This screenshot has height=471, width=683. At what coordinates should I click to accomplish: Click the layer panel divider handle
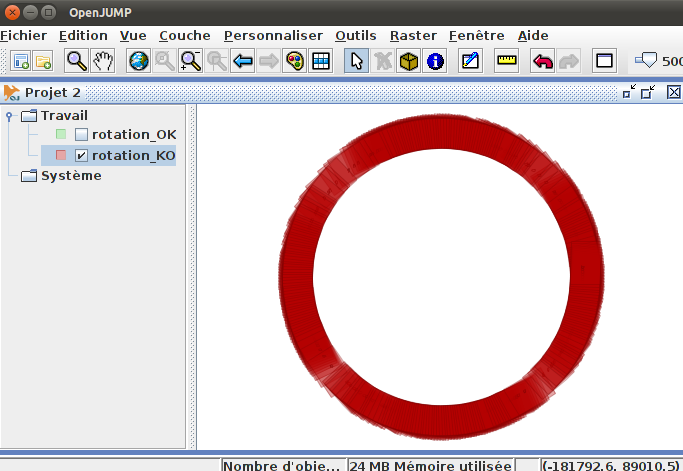click(x=191, y=277)
